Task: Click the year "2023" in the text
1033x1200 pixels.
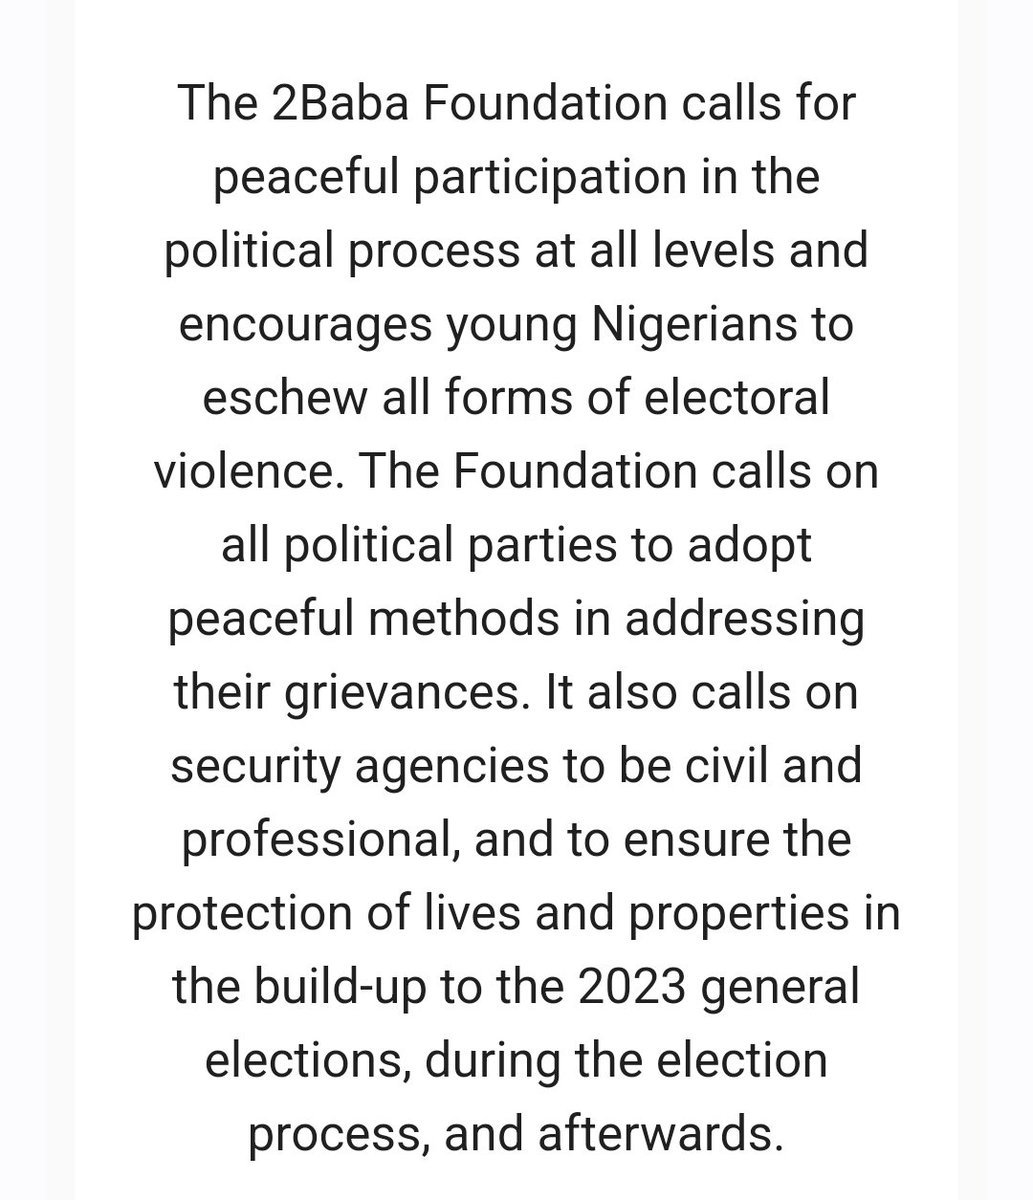Action: coord(633,983)
